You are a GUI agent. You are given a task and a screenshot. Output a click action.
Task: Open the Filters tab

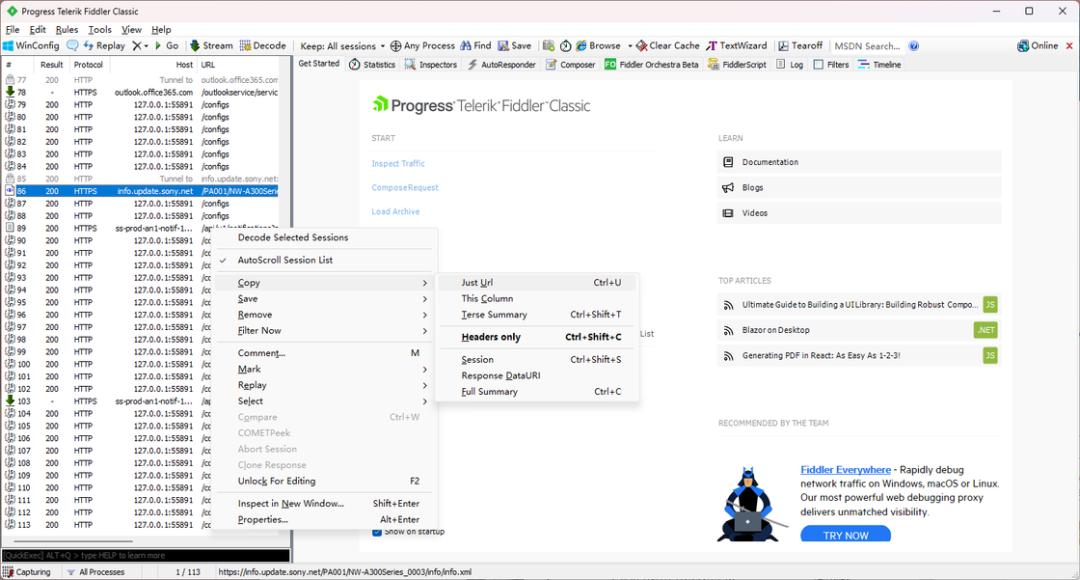(x=831, y=64)
